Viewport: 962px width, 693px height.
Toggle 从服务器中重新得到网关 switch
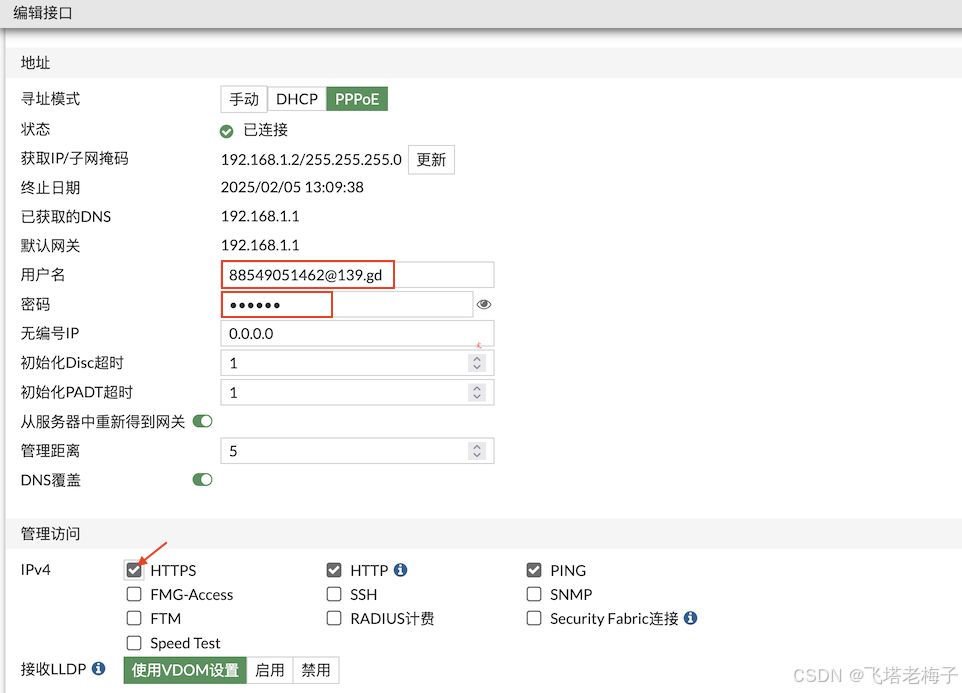pos(202,421)
